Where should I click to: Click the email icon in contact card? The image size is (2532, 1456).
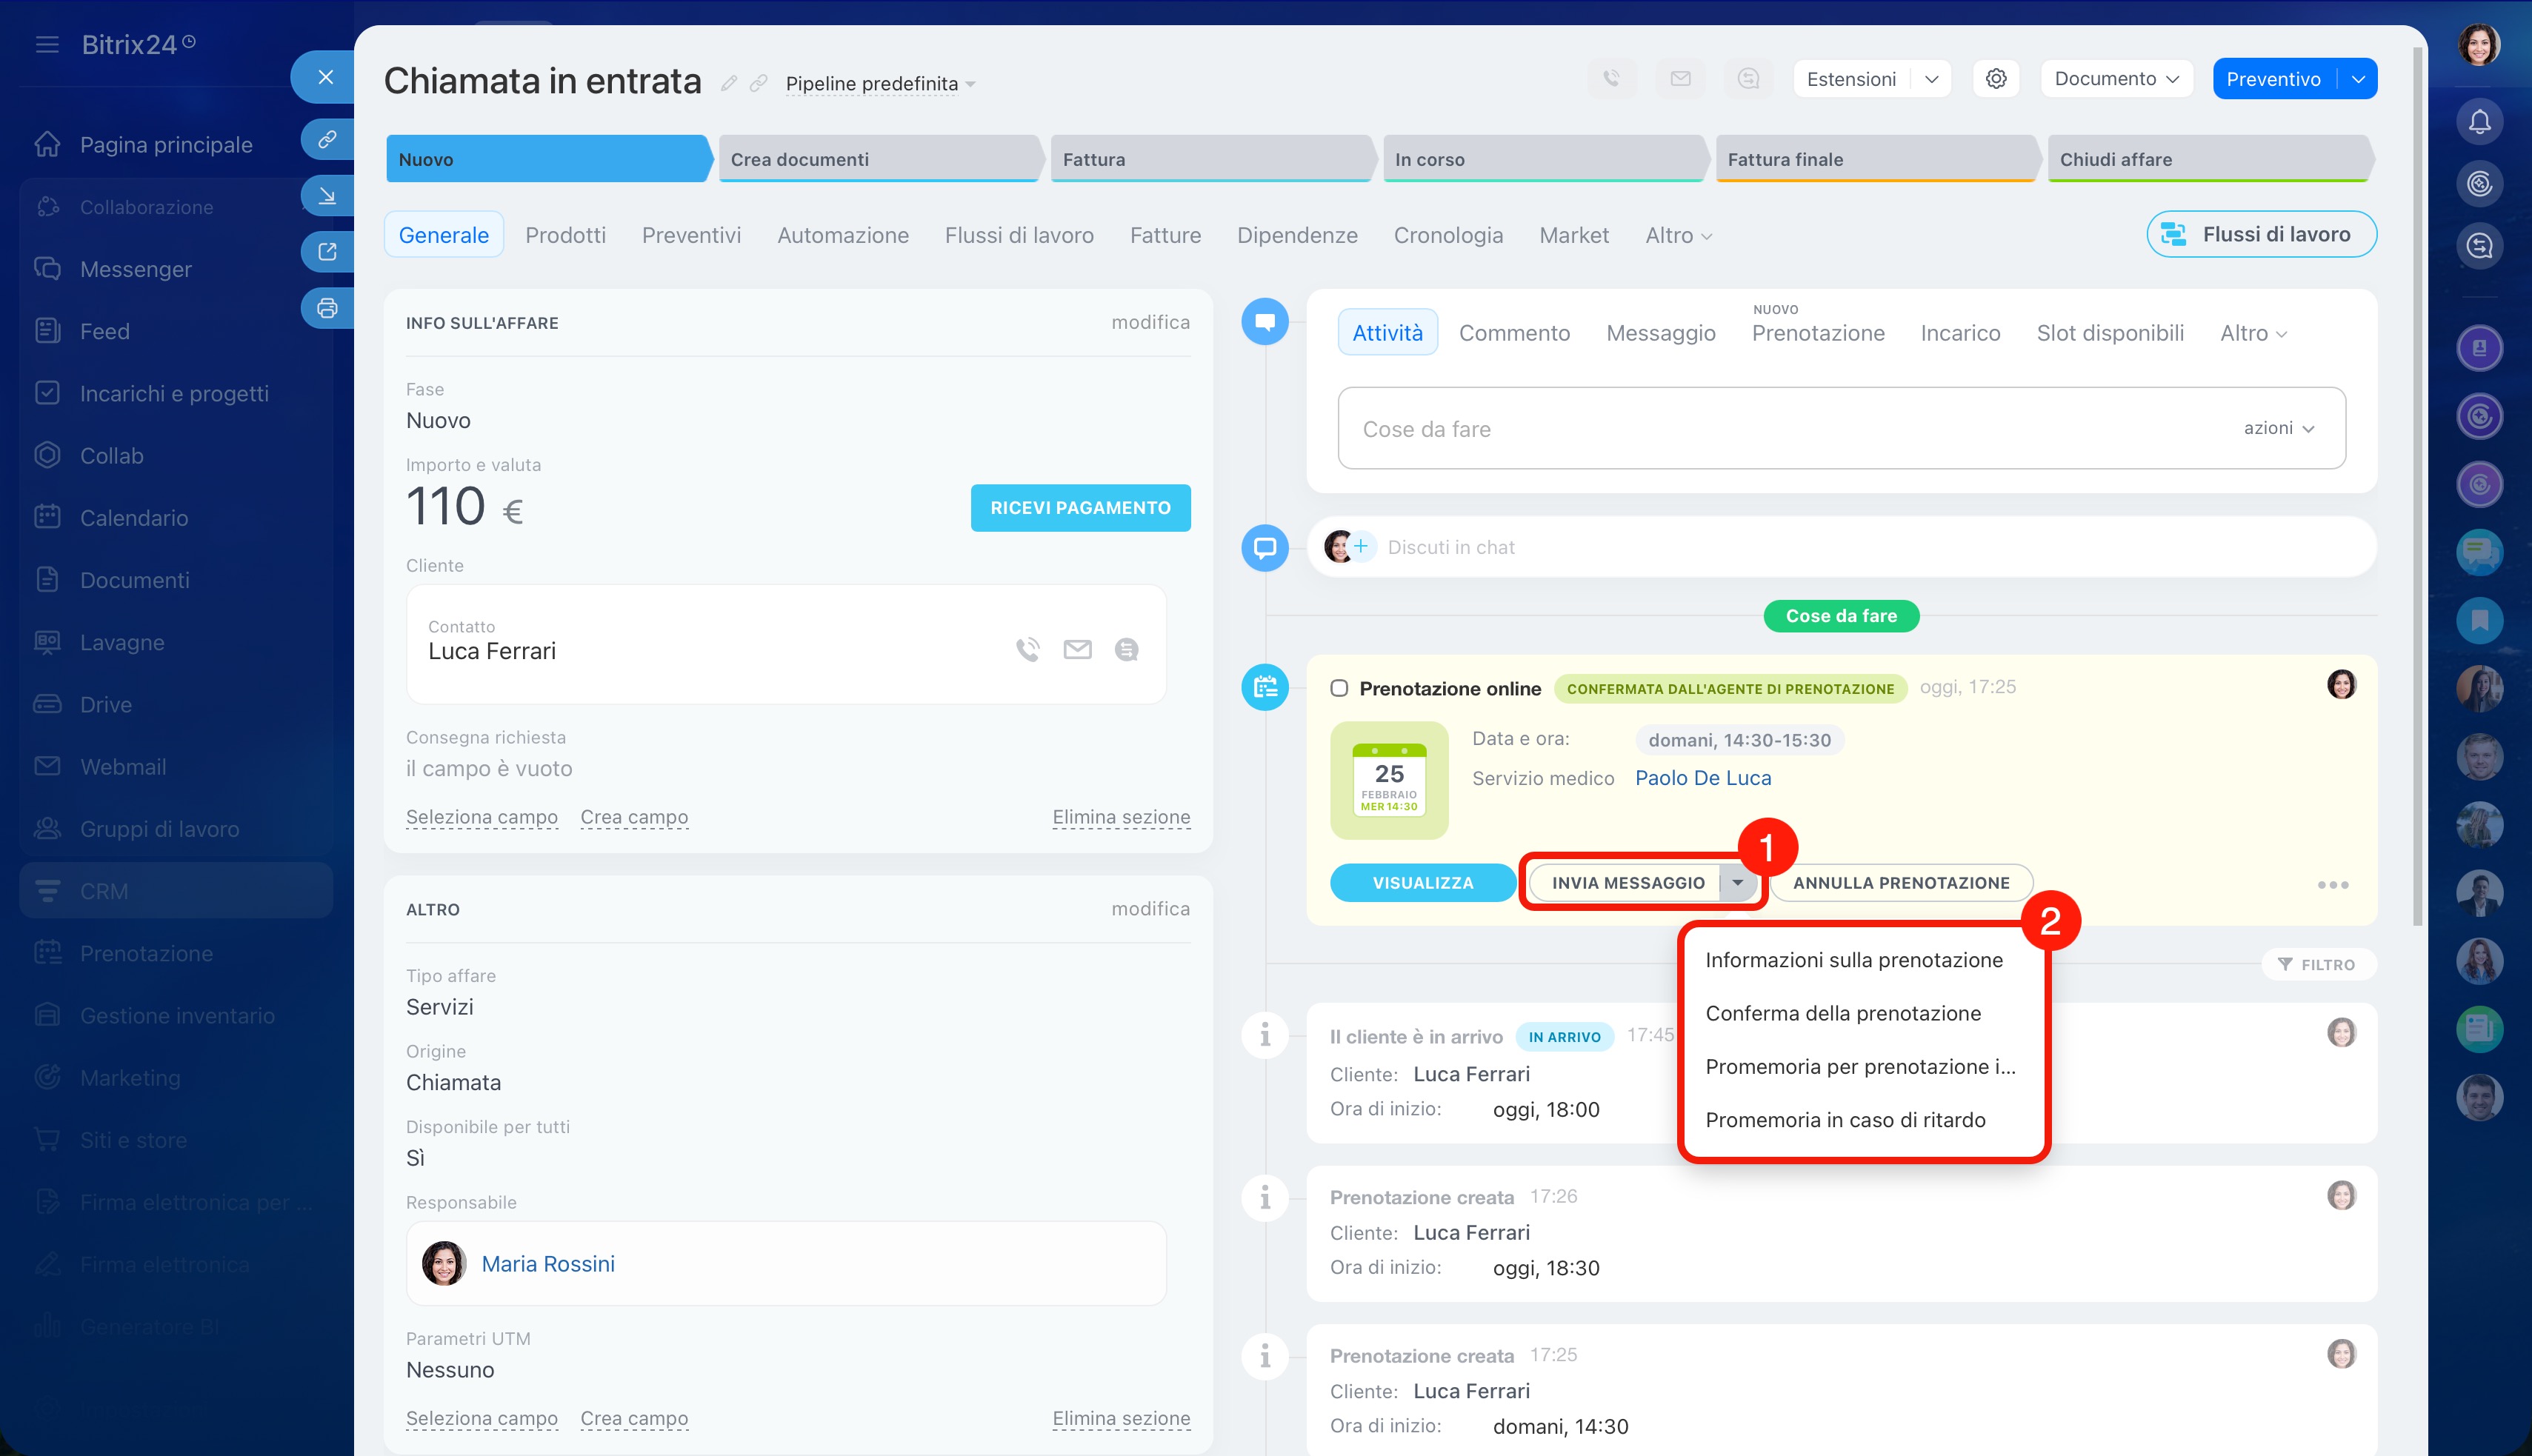1077,650
